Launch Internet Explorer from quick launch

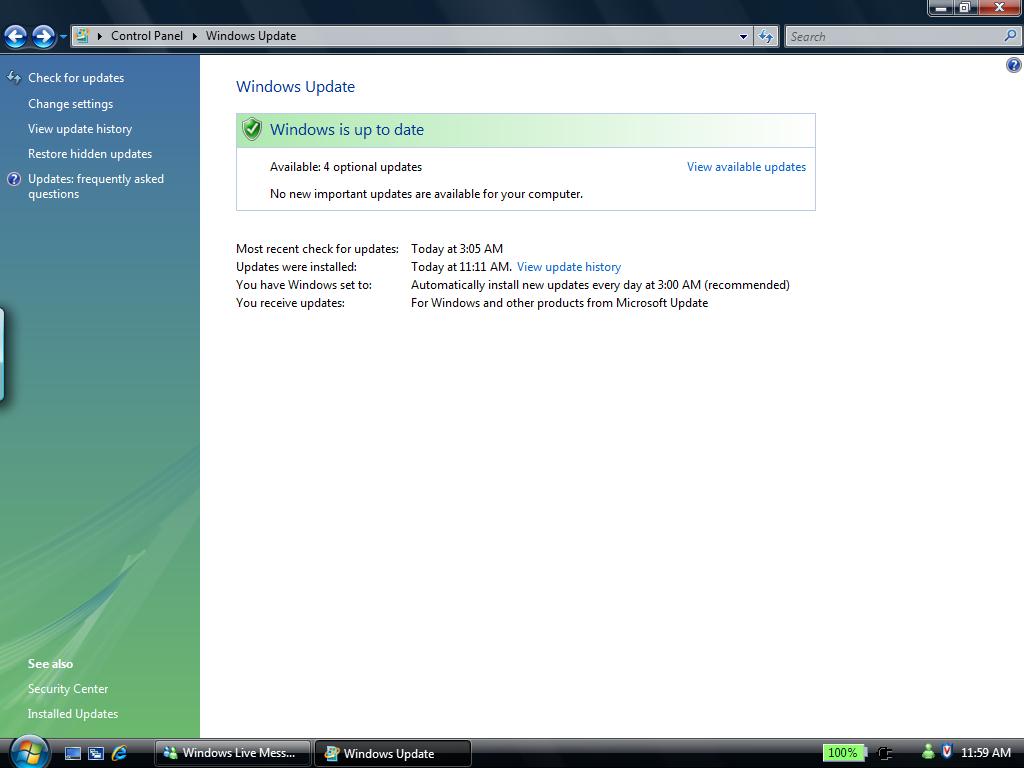point(119,753)
